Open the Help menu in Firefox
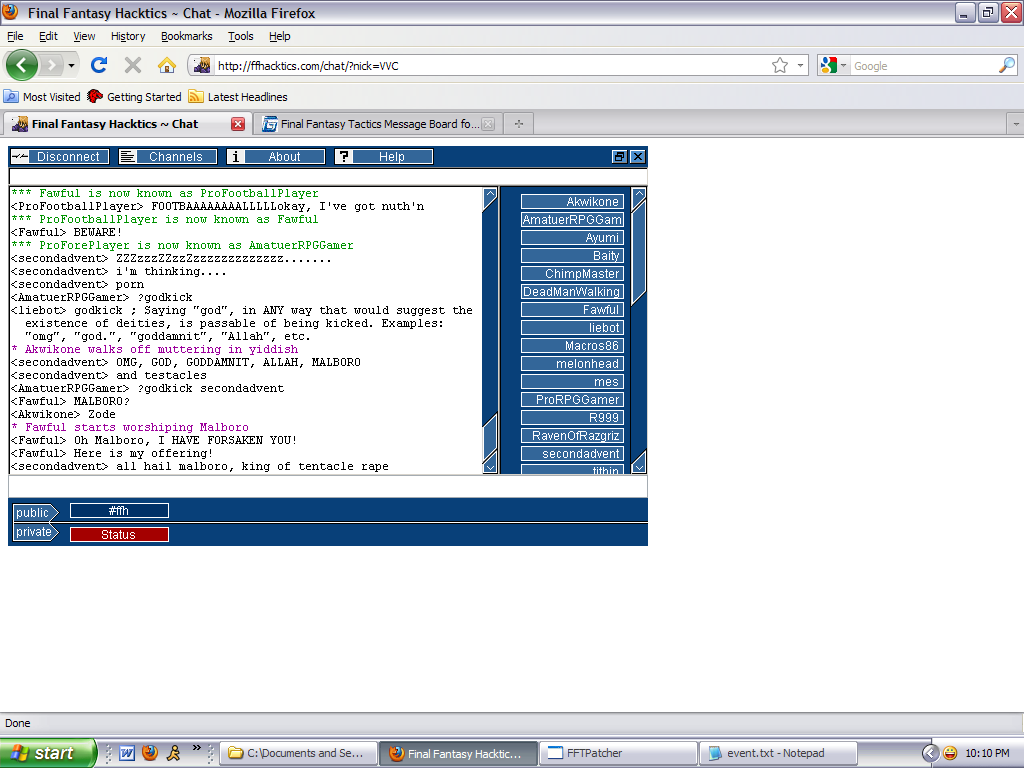The width and height of the screenshot is (1024, 768). coord(280,36)
